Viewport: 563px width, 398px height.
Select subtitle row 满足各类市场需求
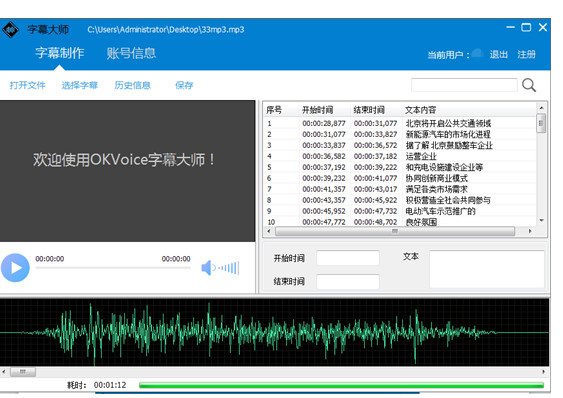tap(400, 189)
